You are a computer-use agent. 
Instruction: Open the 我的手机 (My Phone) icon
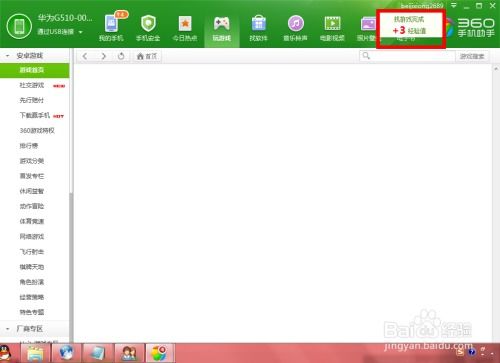[x=111, y=23]
